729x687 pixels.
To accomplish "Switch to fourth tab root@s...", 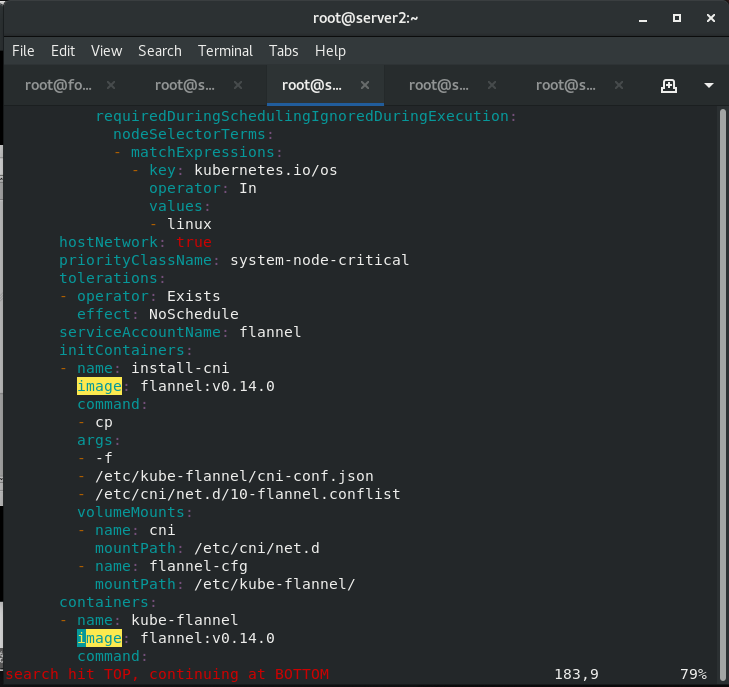I will pyautogui.click(x=438, y=85).
